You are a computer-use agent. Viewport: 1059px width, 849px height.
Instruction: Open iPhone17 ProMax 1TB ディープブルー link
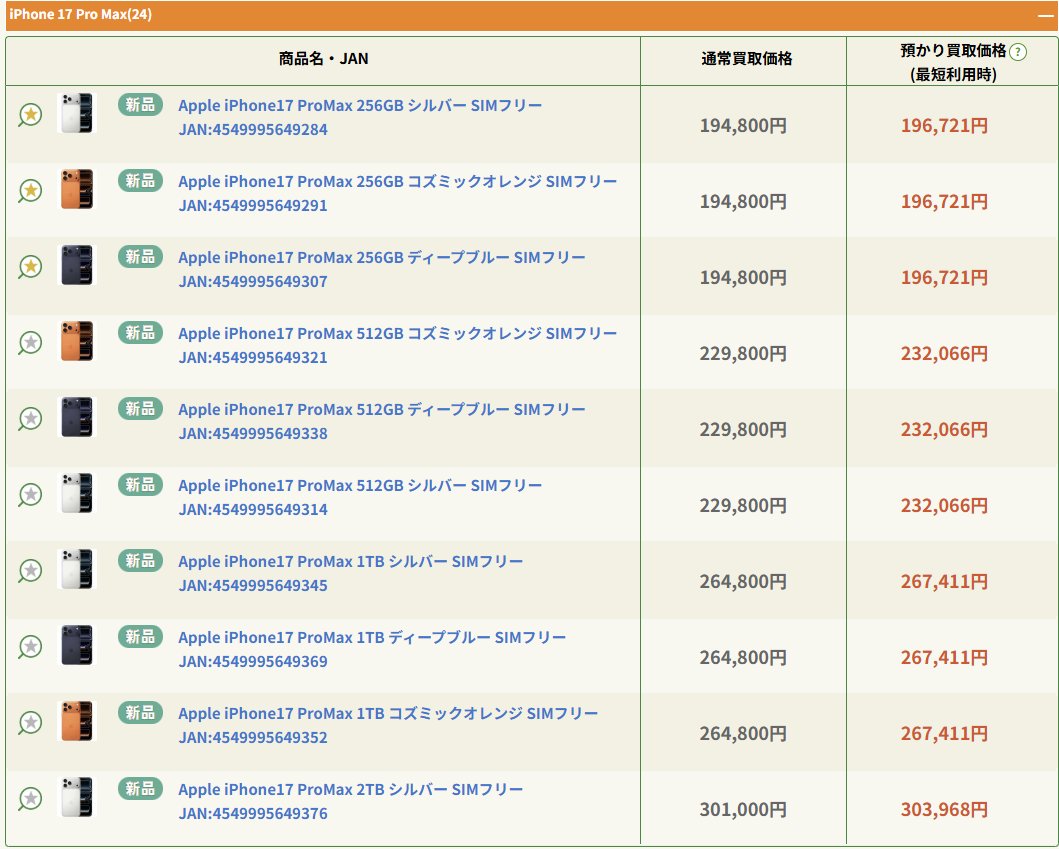coord(372,638)
